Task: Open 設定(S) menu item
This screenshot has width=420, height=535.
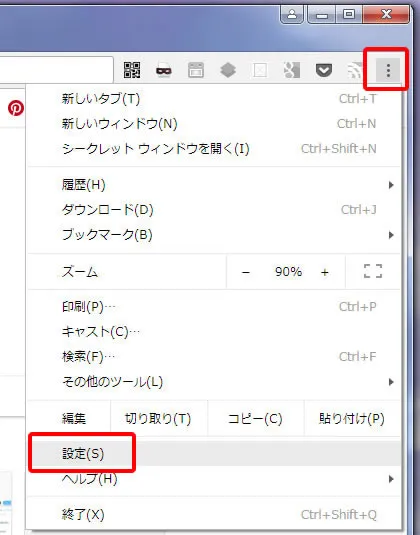Action: [x=214, y=453]
